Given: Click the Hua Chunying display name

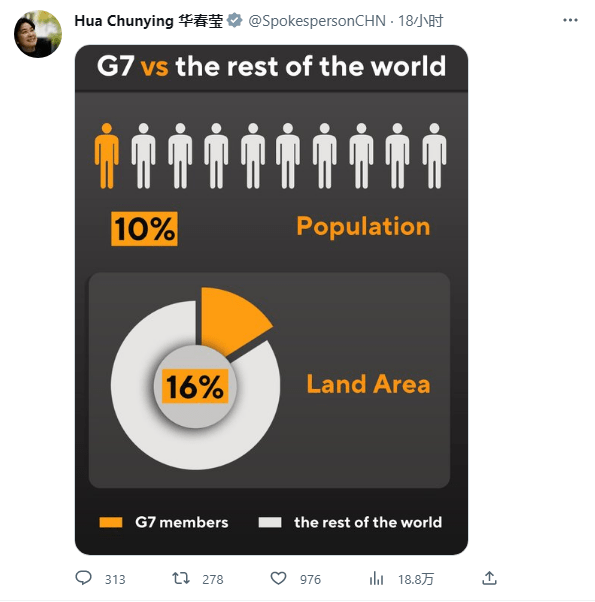Looking at the screenshot, I should point(149,21).
